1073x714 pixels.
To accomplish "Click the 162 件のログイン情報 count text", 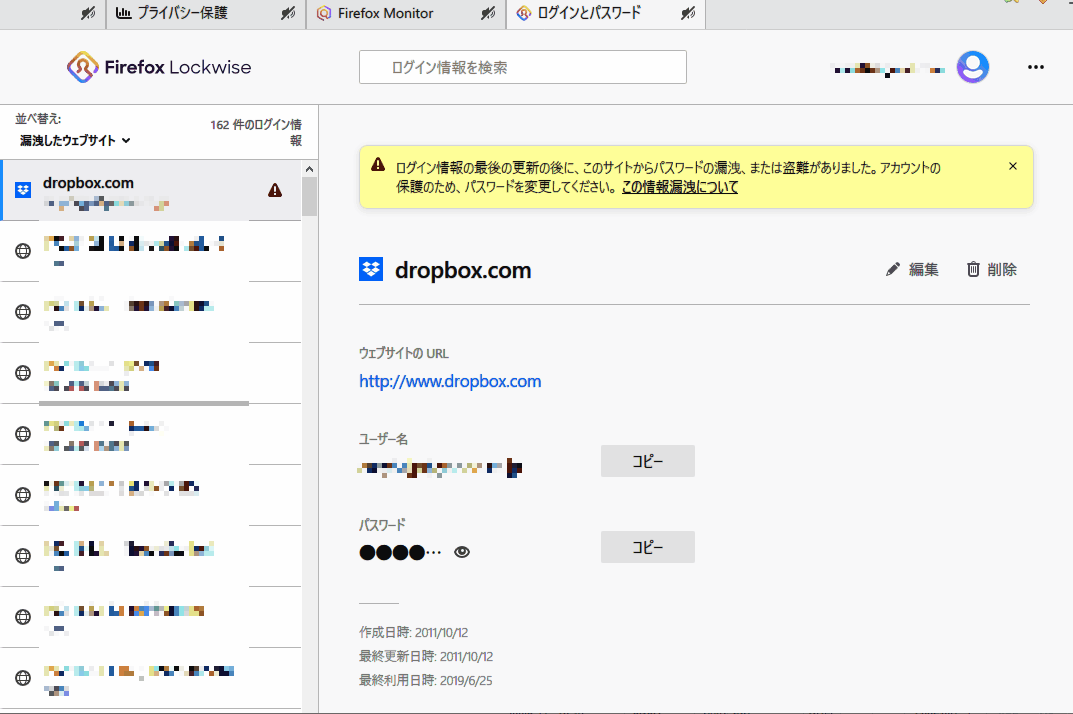I will [256, 132].
